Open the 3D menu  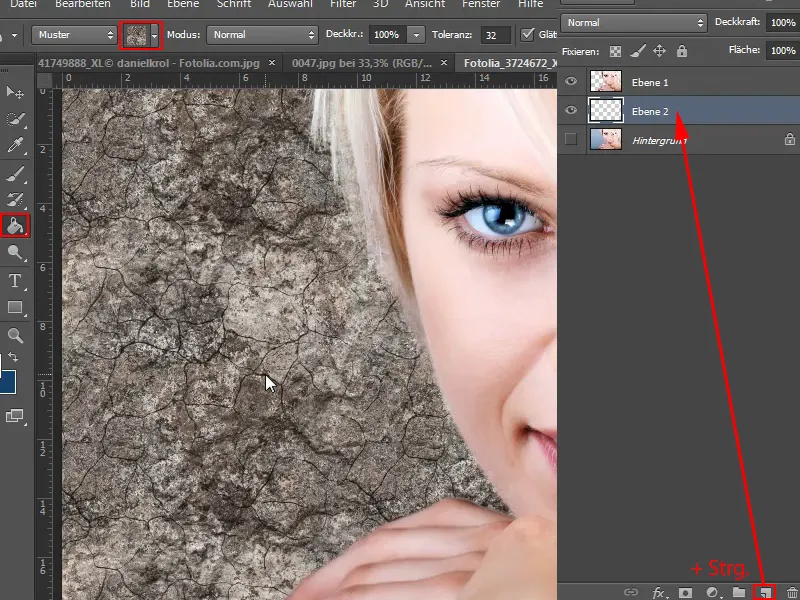pyautogui.click(x=380, y=4)
